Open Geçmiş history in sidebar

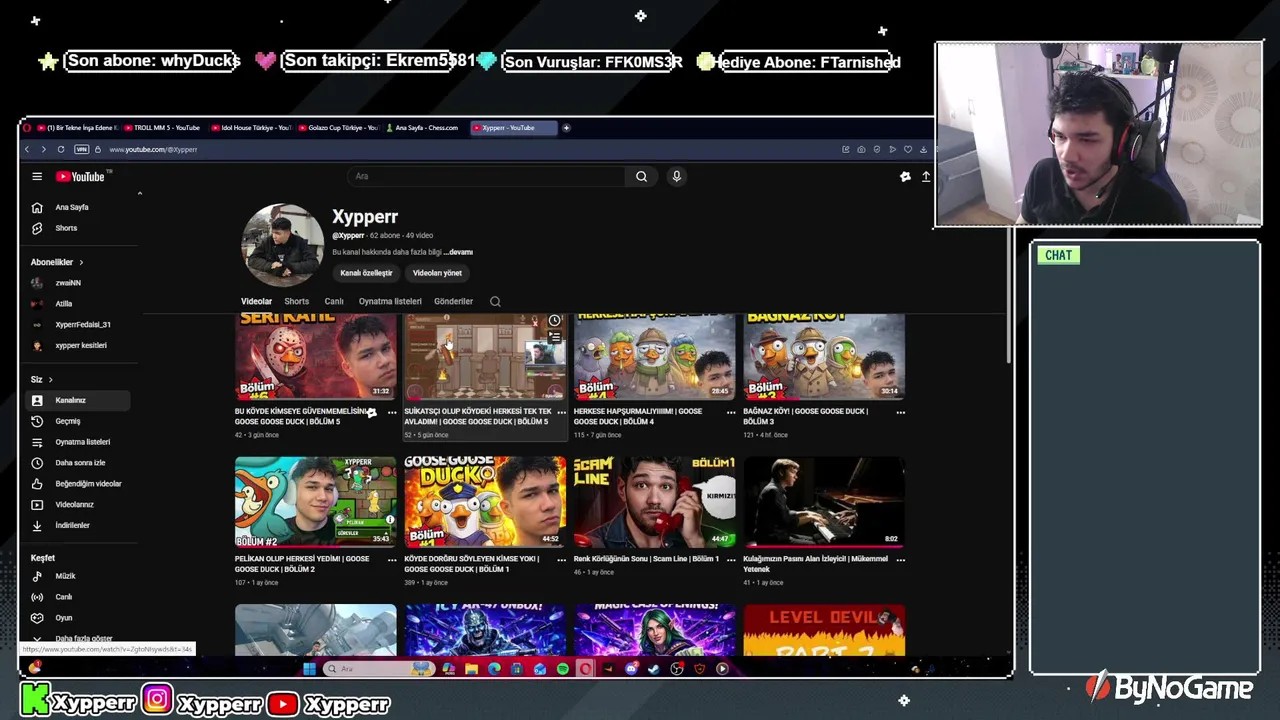[78, 421]
